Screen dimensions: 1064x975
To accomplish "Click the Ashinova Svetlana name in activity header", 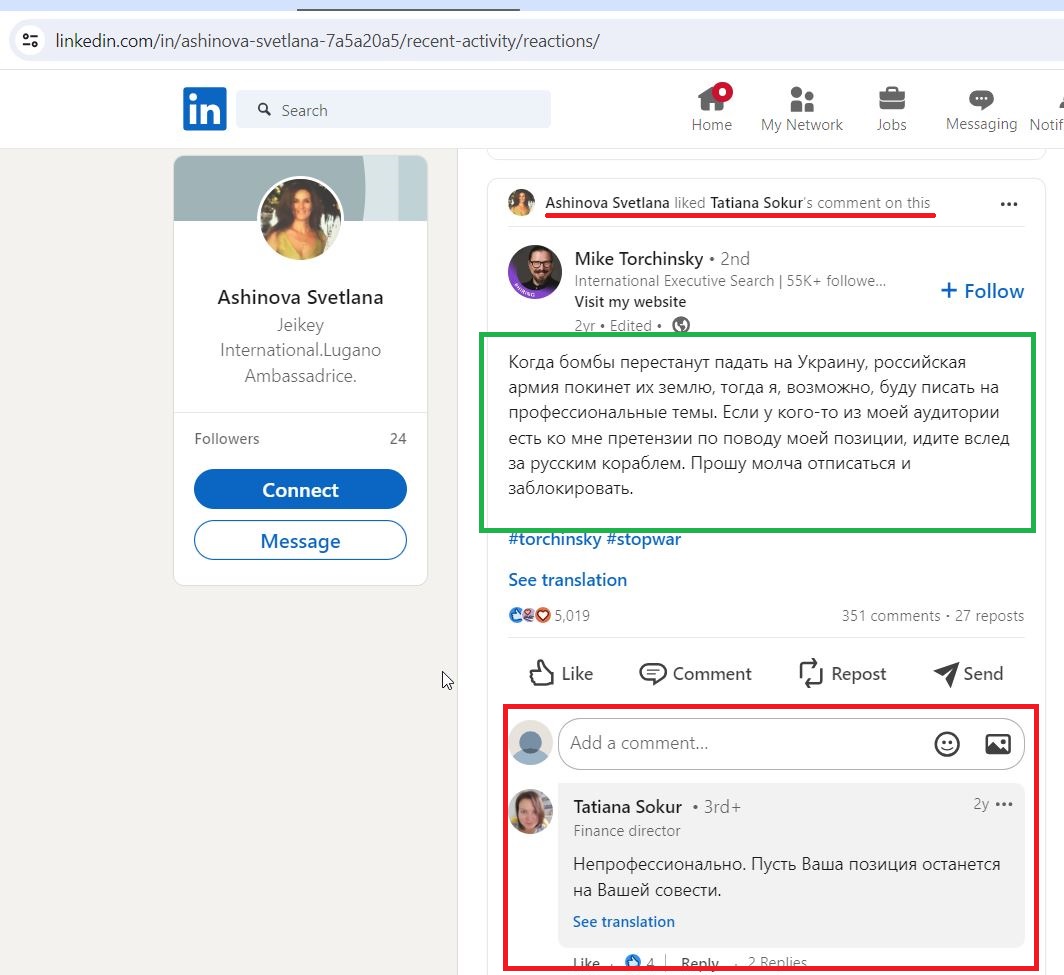I will (x=607, y=203).
